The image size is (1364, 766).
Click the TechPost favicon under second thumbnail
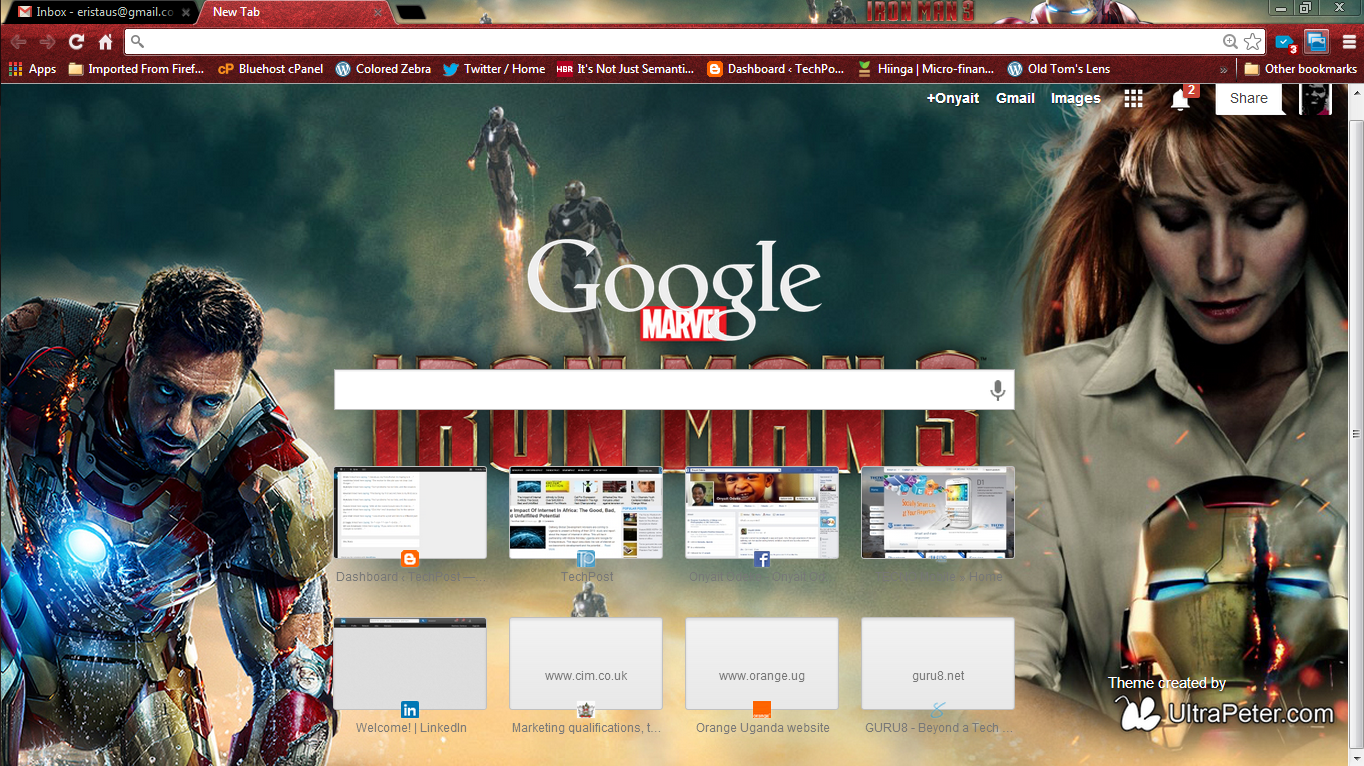[x=586, y=559]
